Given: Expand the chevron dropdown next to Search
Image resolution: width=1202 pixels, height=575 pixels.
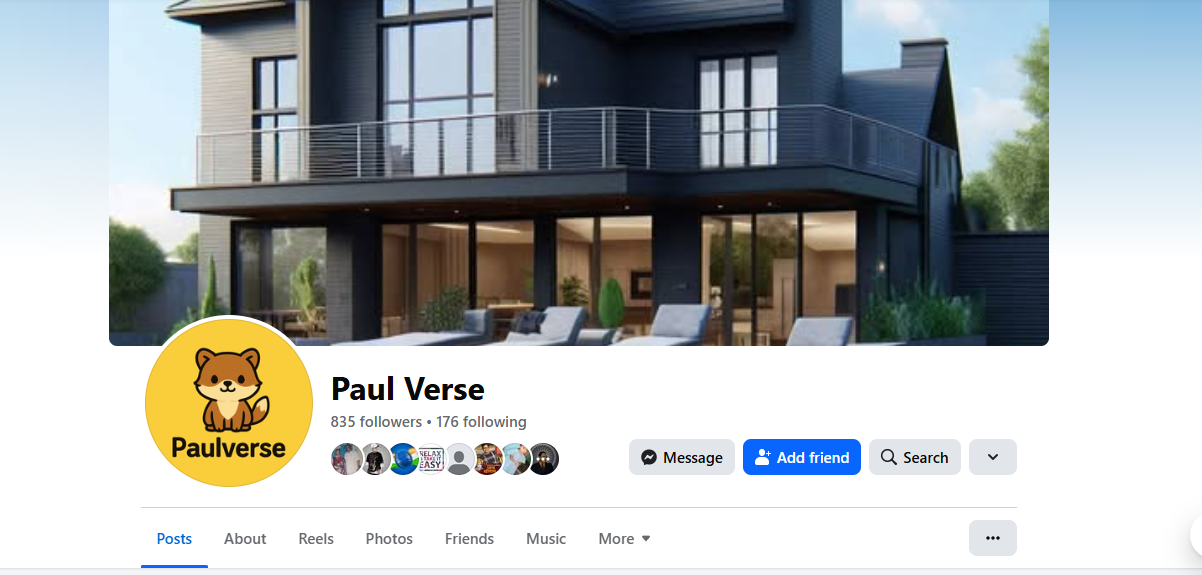Looking at the screenshot, I should click(x=993, y=457).
